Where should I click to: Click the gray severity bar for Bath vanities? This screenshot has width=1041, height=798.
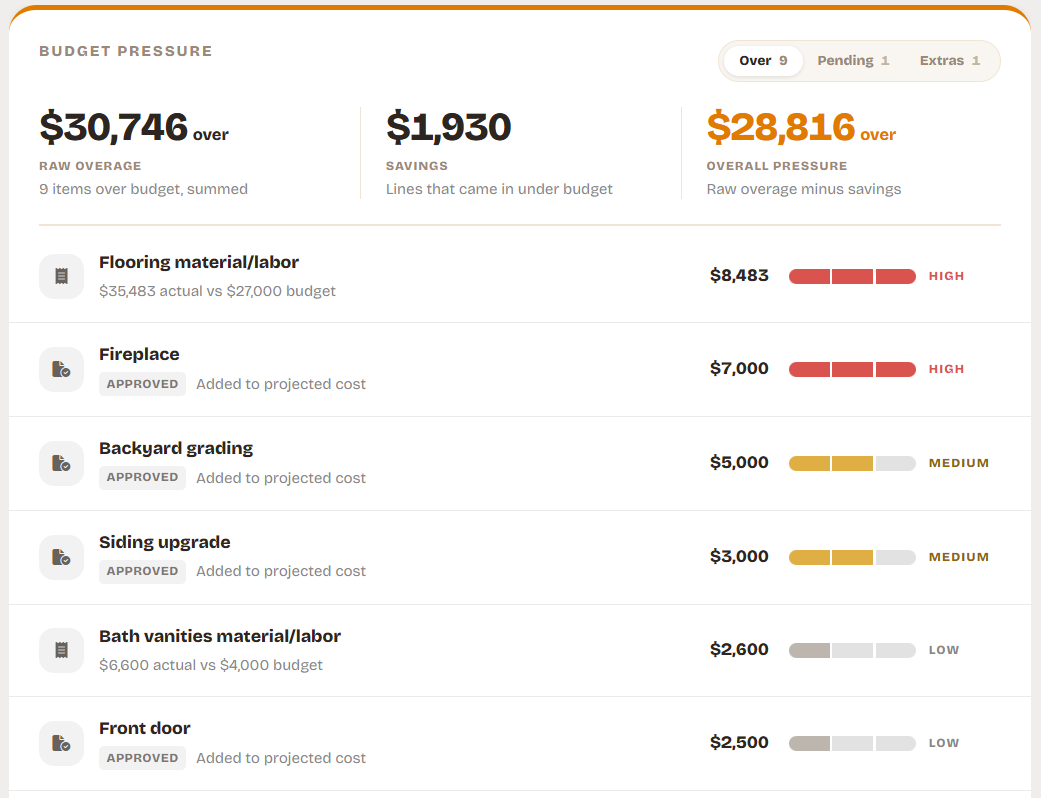(852, 650)
